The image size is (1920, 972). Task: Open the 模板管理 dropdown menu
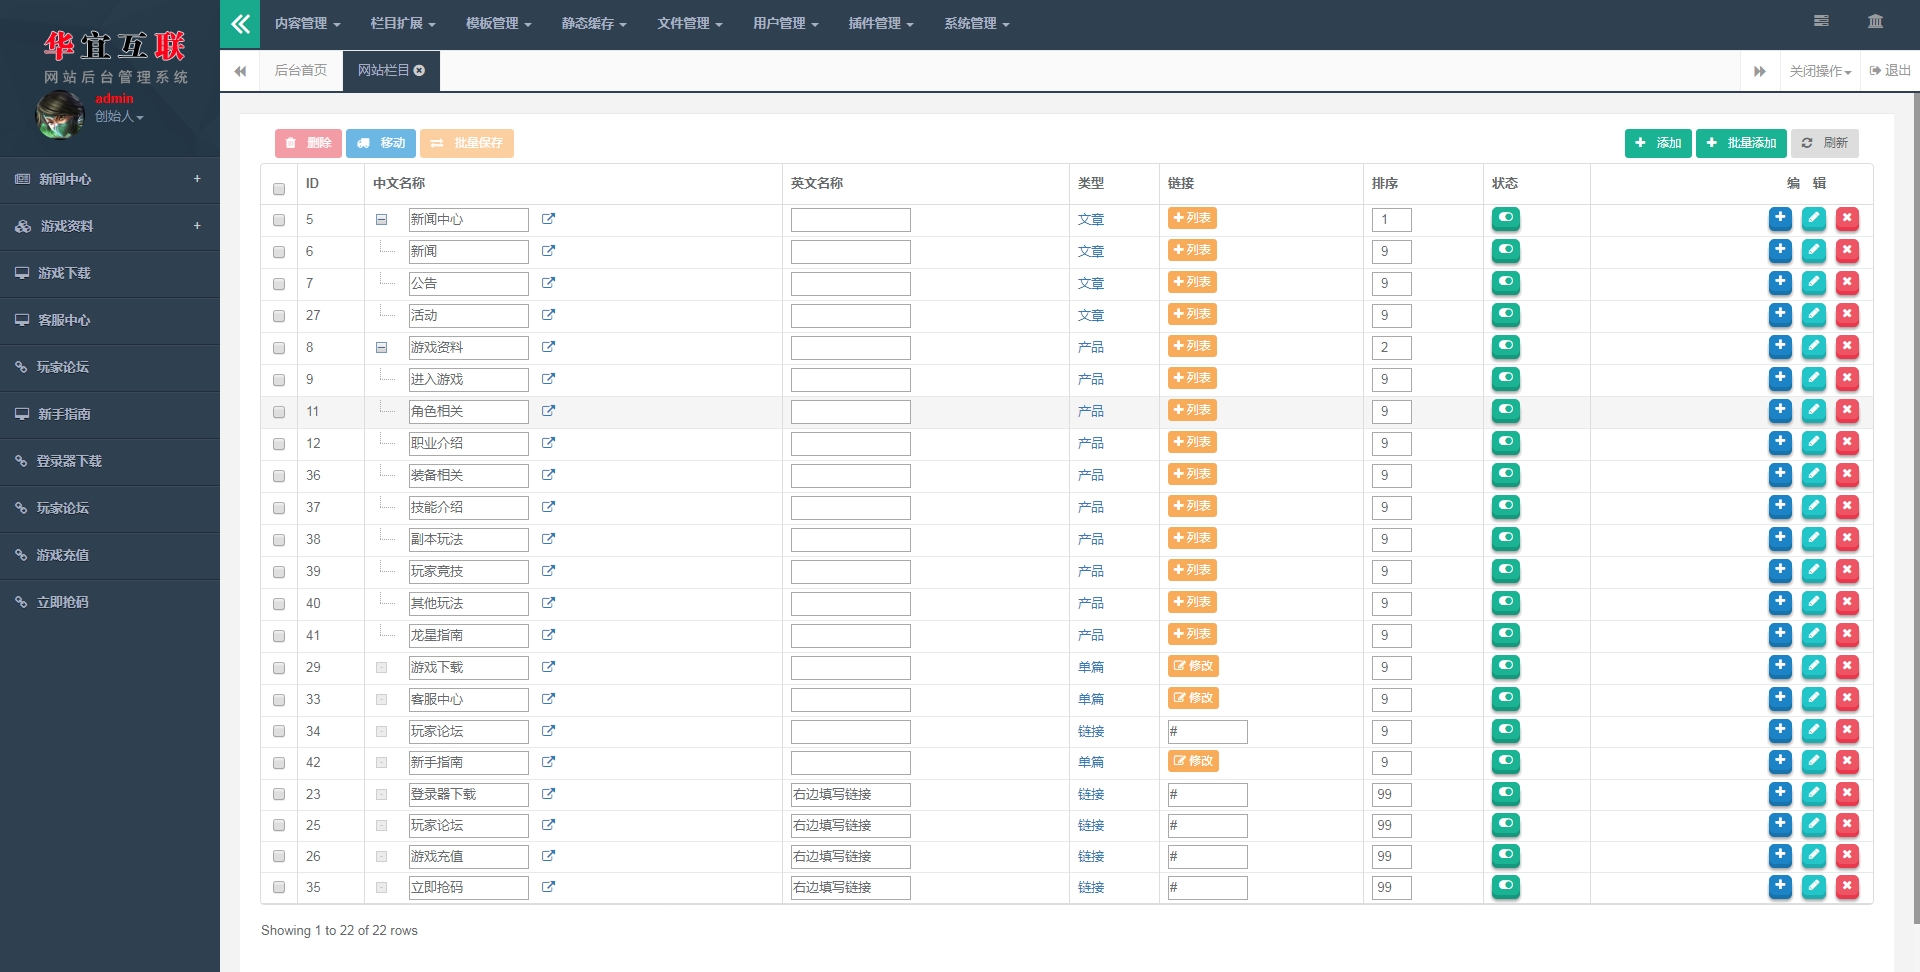coord(498,24)
